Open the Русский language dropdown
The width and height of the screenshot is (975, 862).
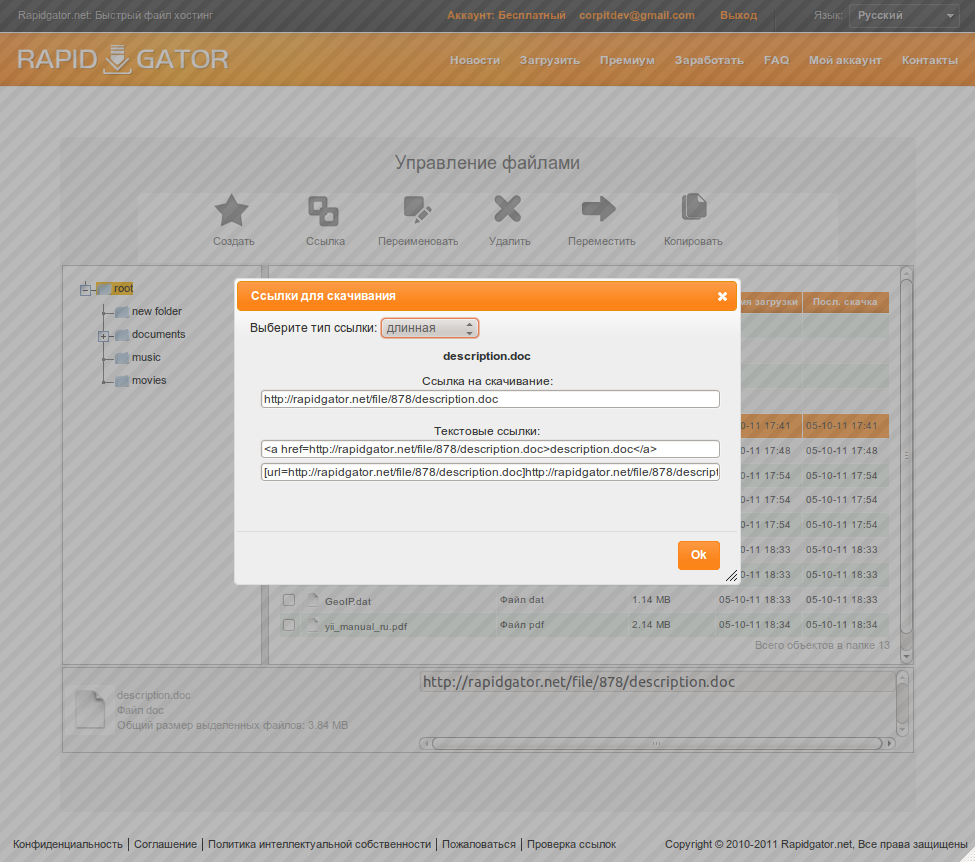click(905, 16)
